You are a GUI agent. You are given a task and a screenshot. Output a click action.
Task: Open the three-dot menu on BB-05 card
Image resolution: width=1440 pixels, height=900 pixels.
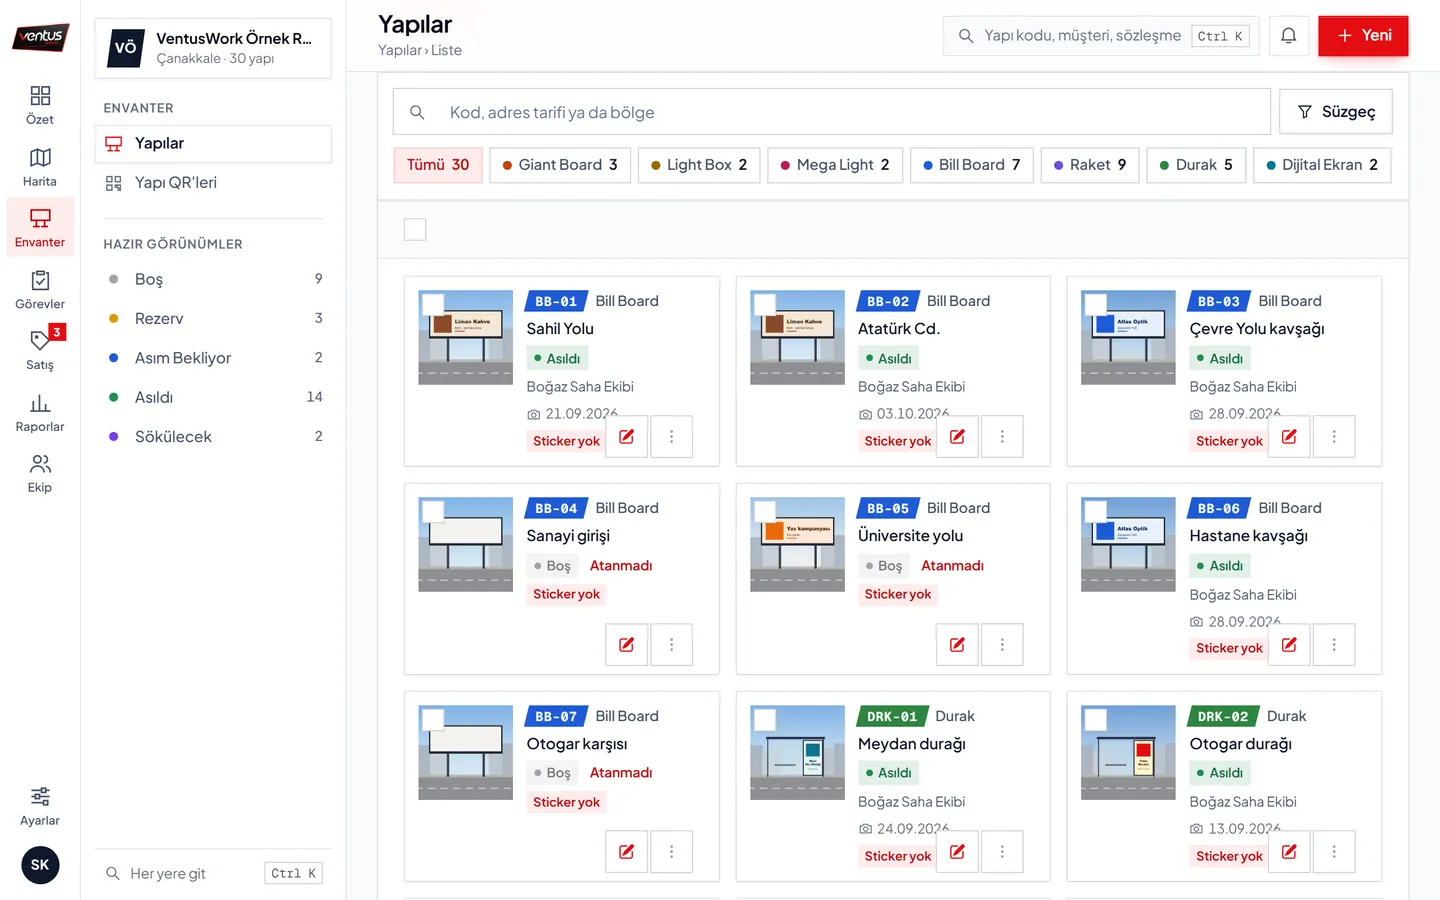click(x=1002, y=645)
